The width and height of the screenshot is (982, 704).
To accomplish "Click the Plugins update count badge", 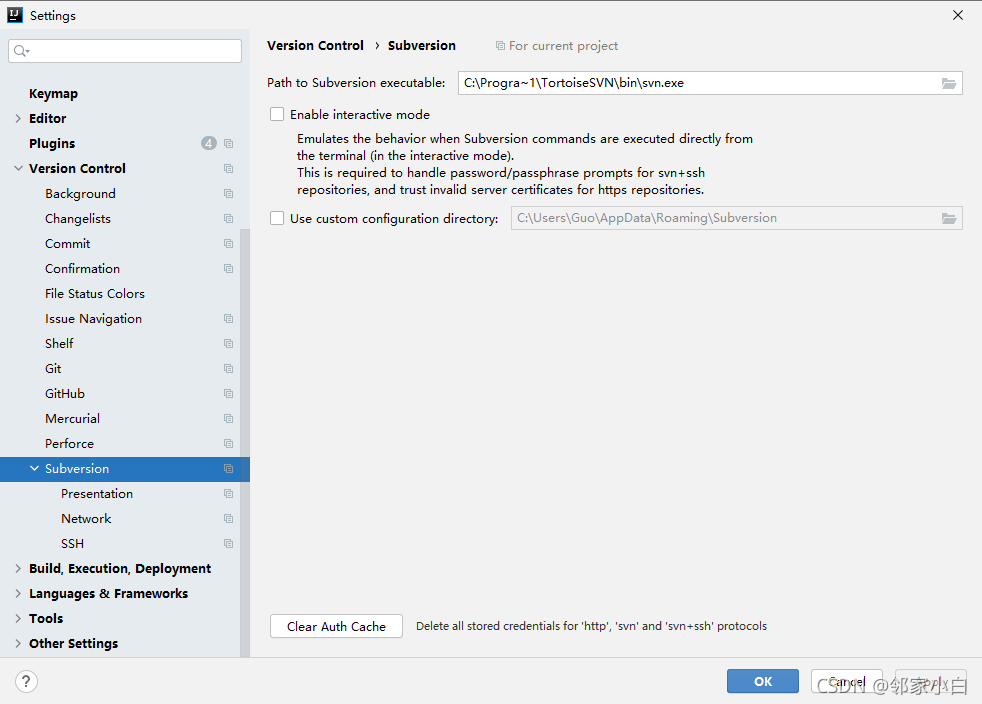I will tap(209, 143).
